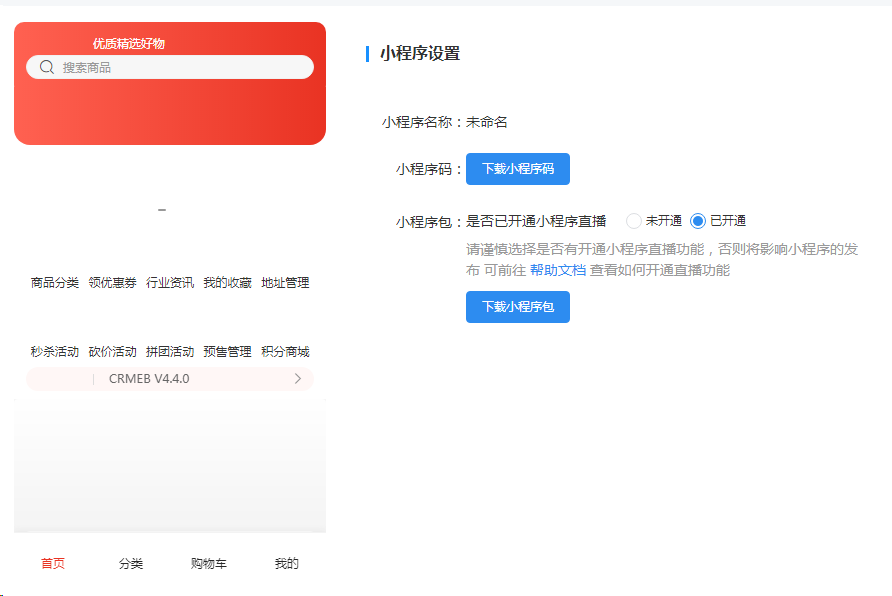Open 秒杀活动 menu entry

[x=55, y=351]
